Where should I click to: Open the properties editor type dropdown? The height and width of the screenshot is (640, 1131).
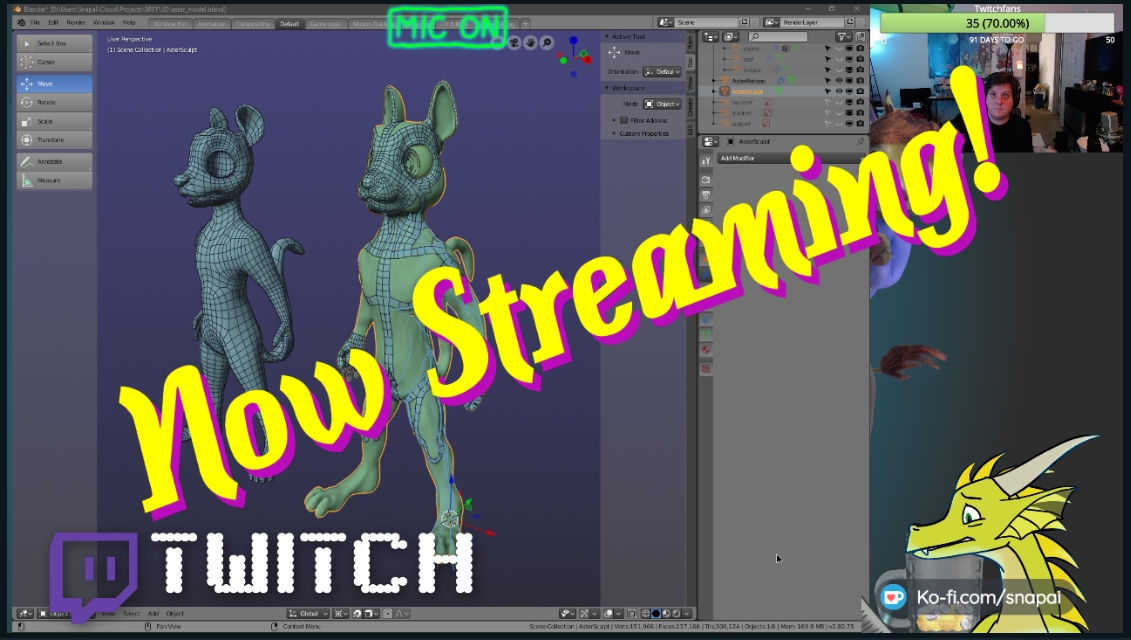point(710,141)
